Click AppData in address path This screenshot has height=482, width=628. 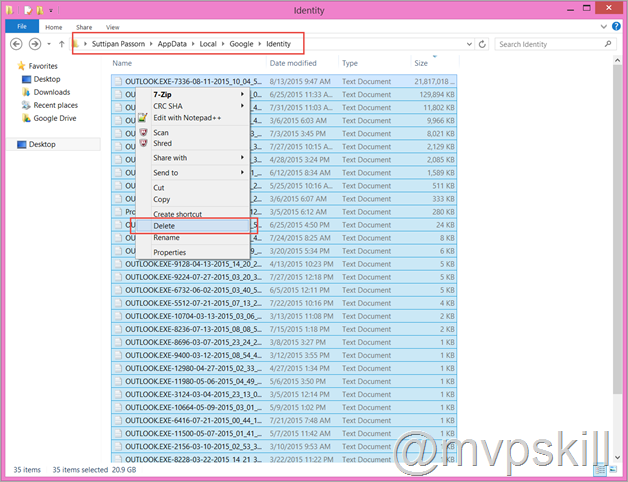(172, 44)
